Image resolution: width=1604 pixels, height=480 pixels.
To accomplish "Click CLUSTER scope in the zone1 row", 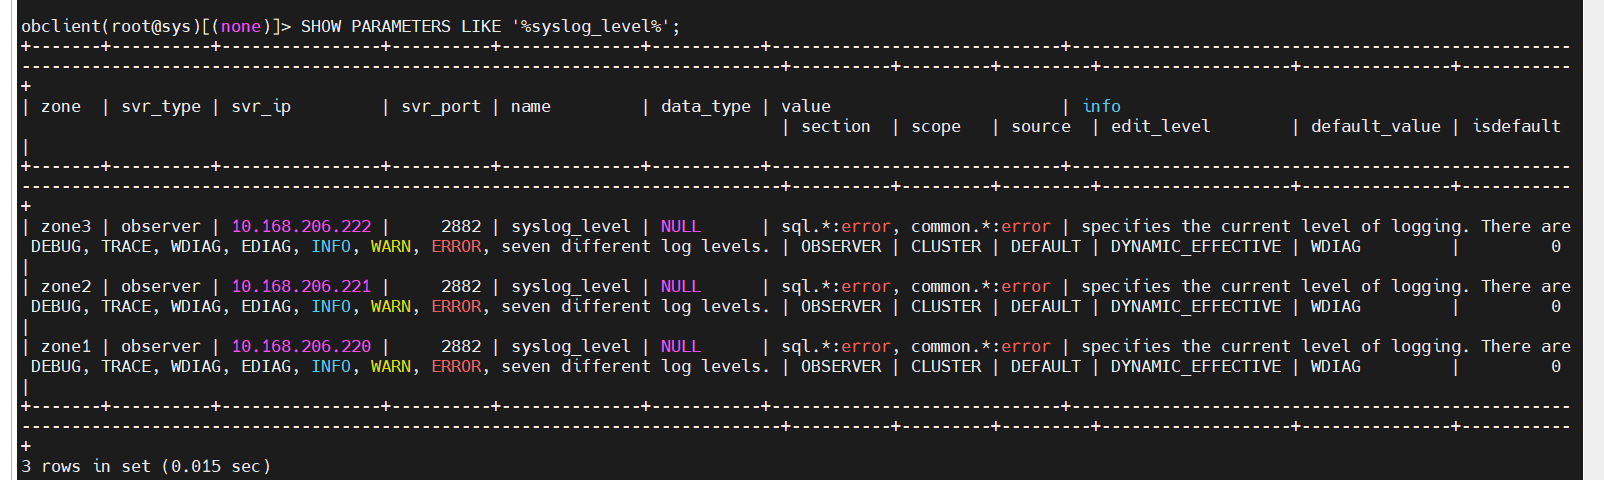I will point(946,367).
